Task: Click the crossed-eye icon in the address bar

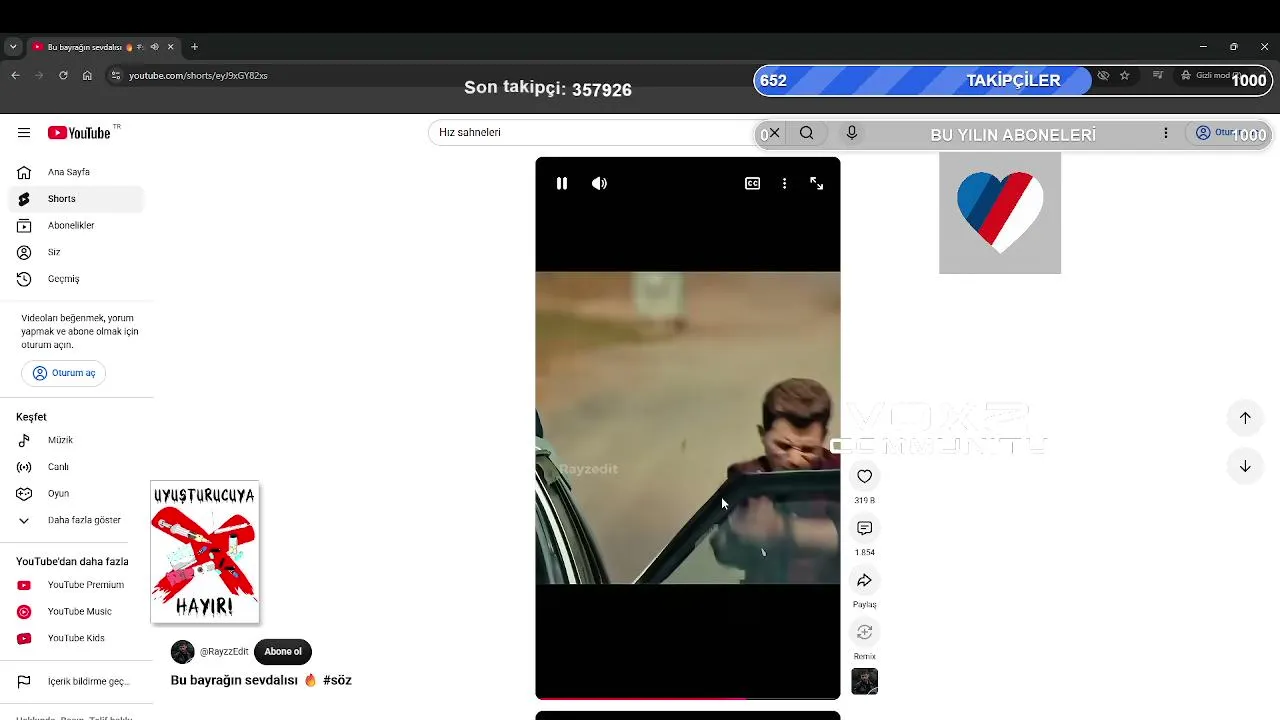Action: coord(1103,75)
